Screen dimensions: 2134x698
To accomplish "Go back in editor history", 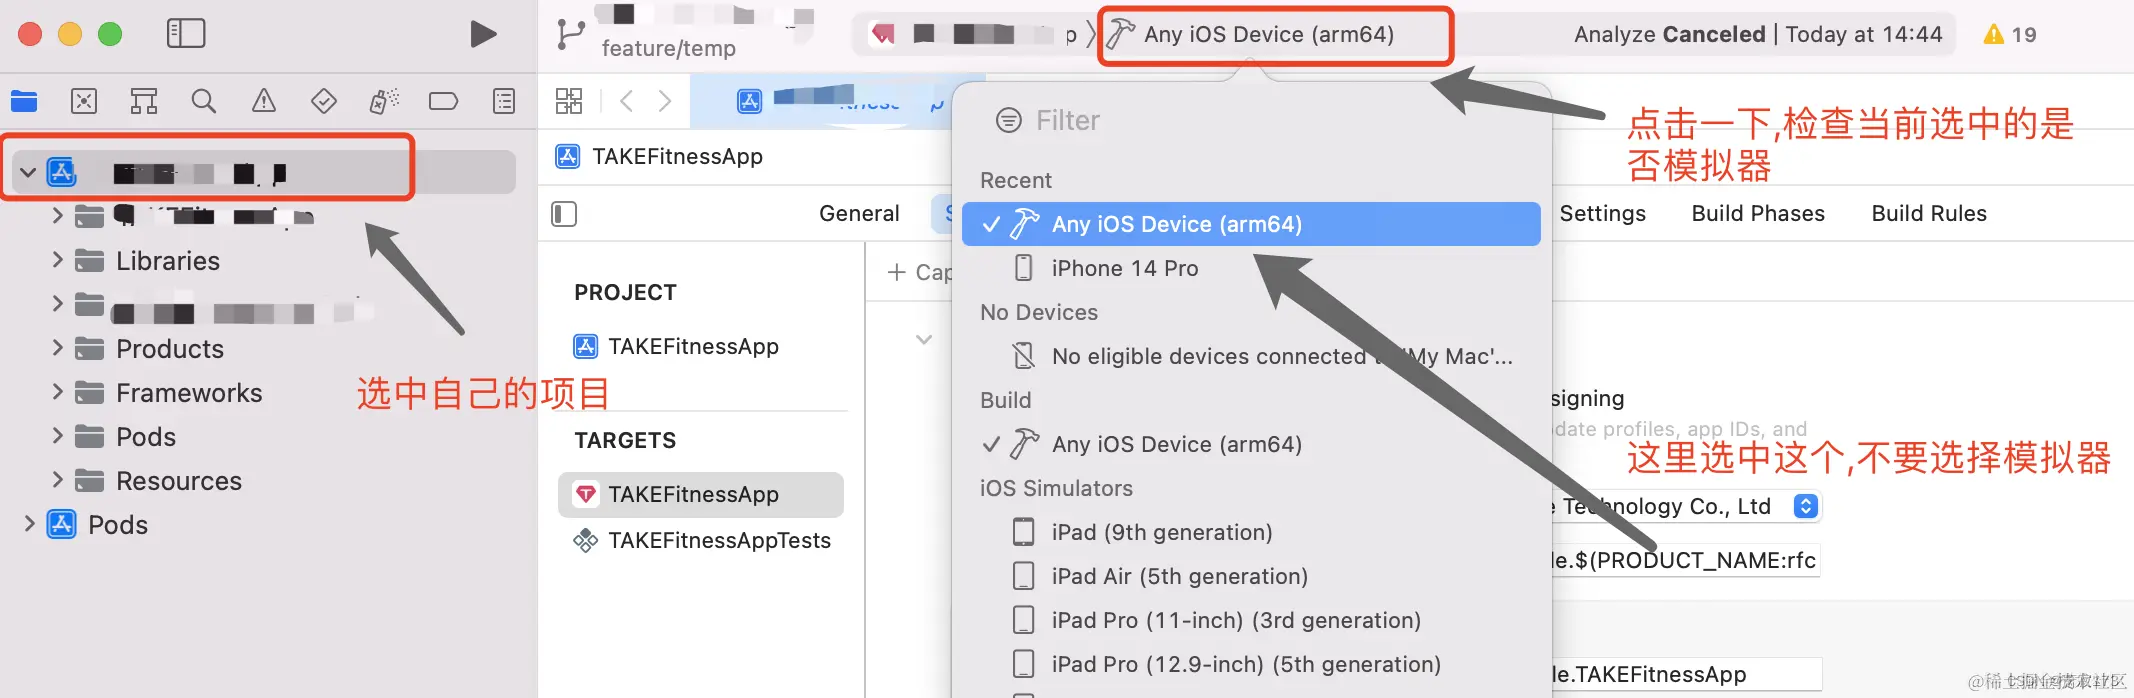I will click(x=627, y=101).
